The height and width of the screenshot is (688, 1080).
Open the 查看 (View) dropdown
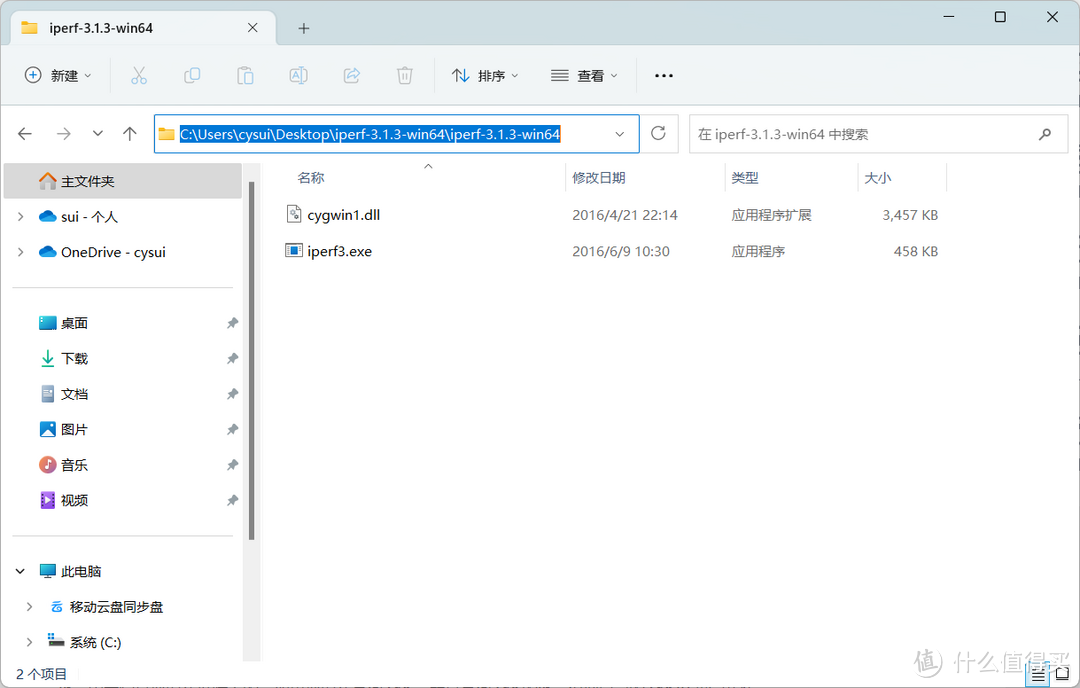tap(585, 75)
